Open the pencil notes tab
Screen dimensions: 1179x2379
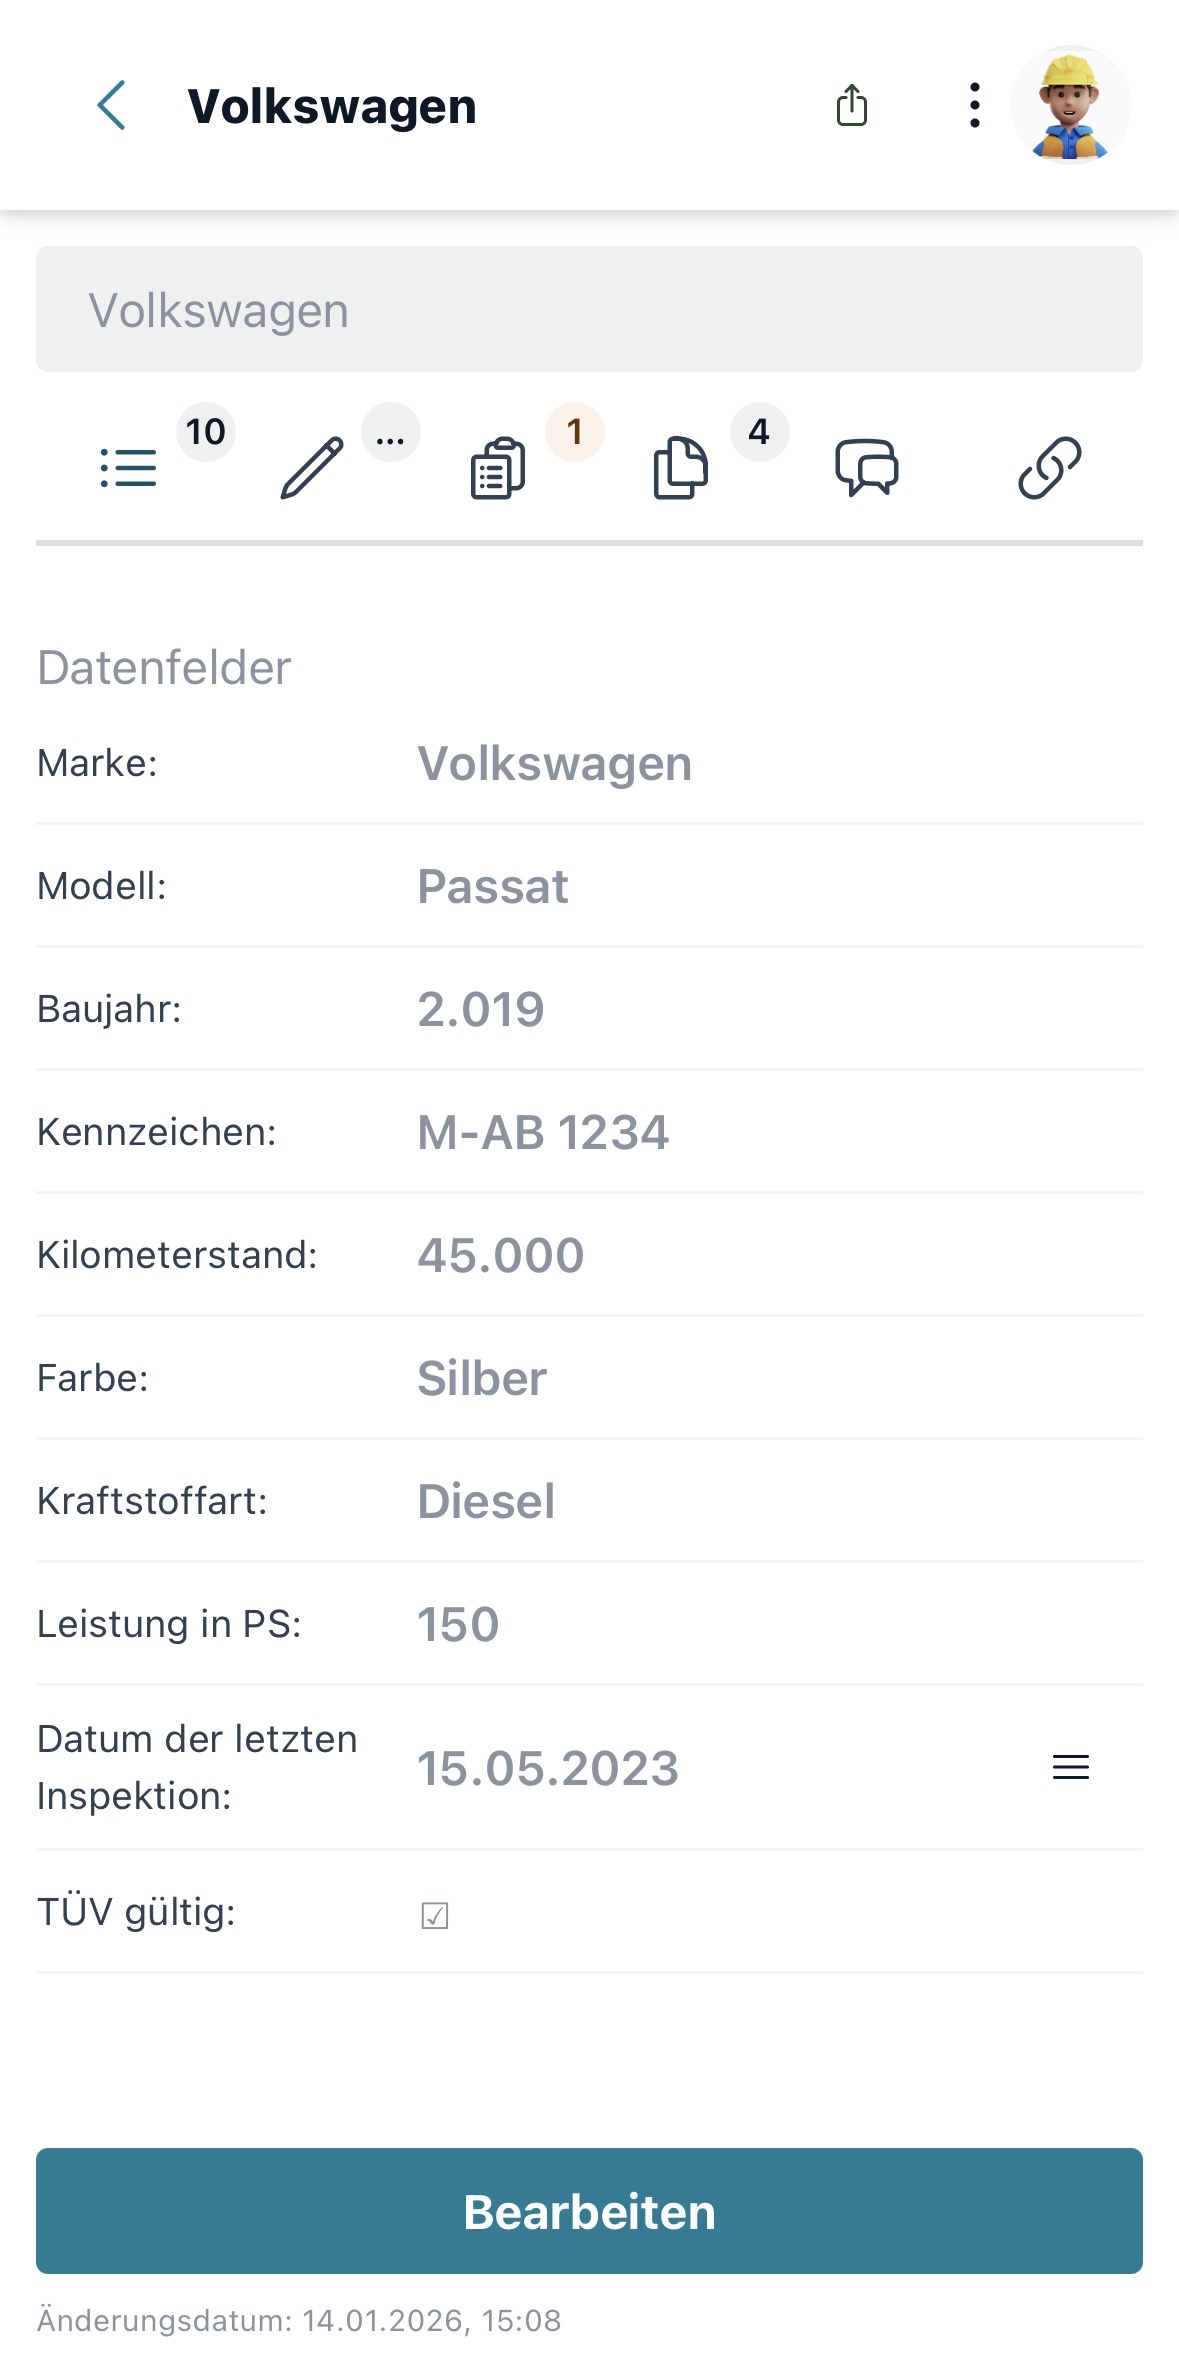point(312,468)
